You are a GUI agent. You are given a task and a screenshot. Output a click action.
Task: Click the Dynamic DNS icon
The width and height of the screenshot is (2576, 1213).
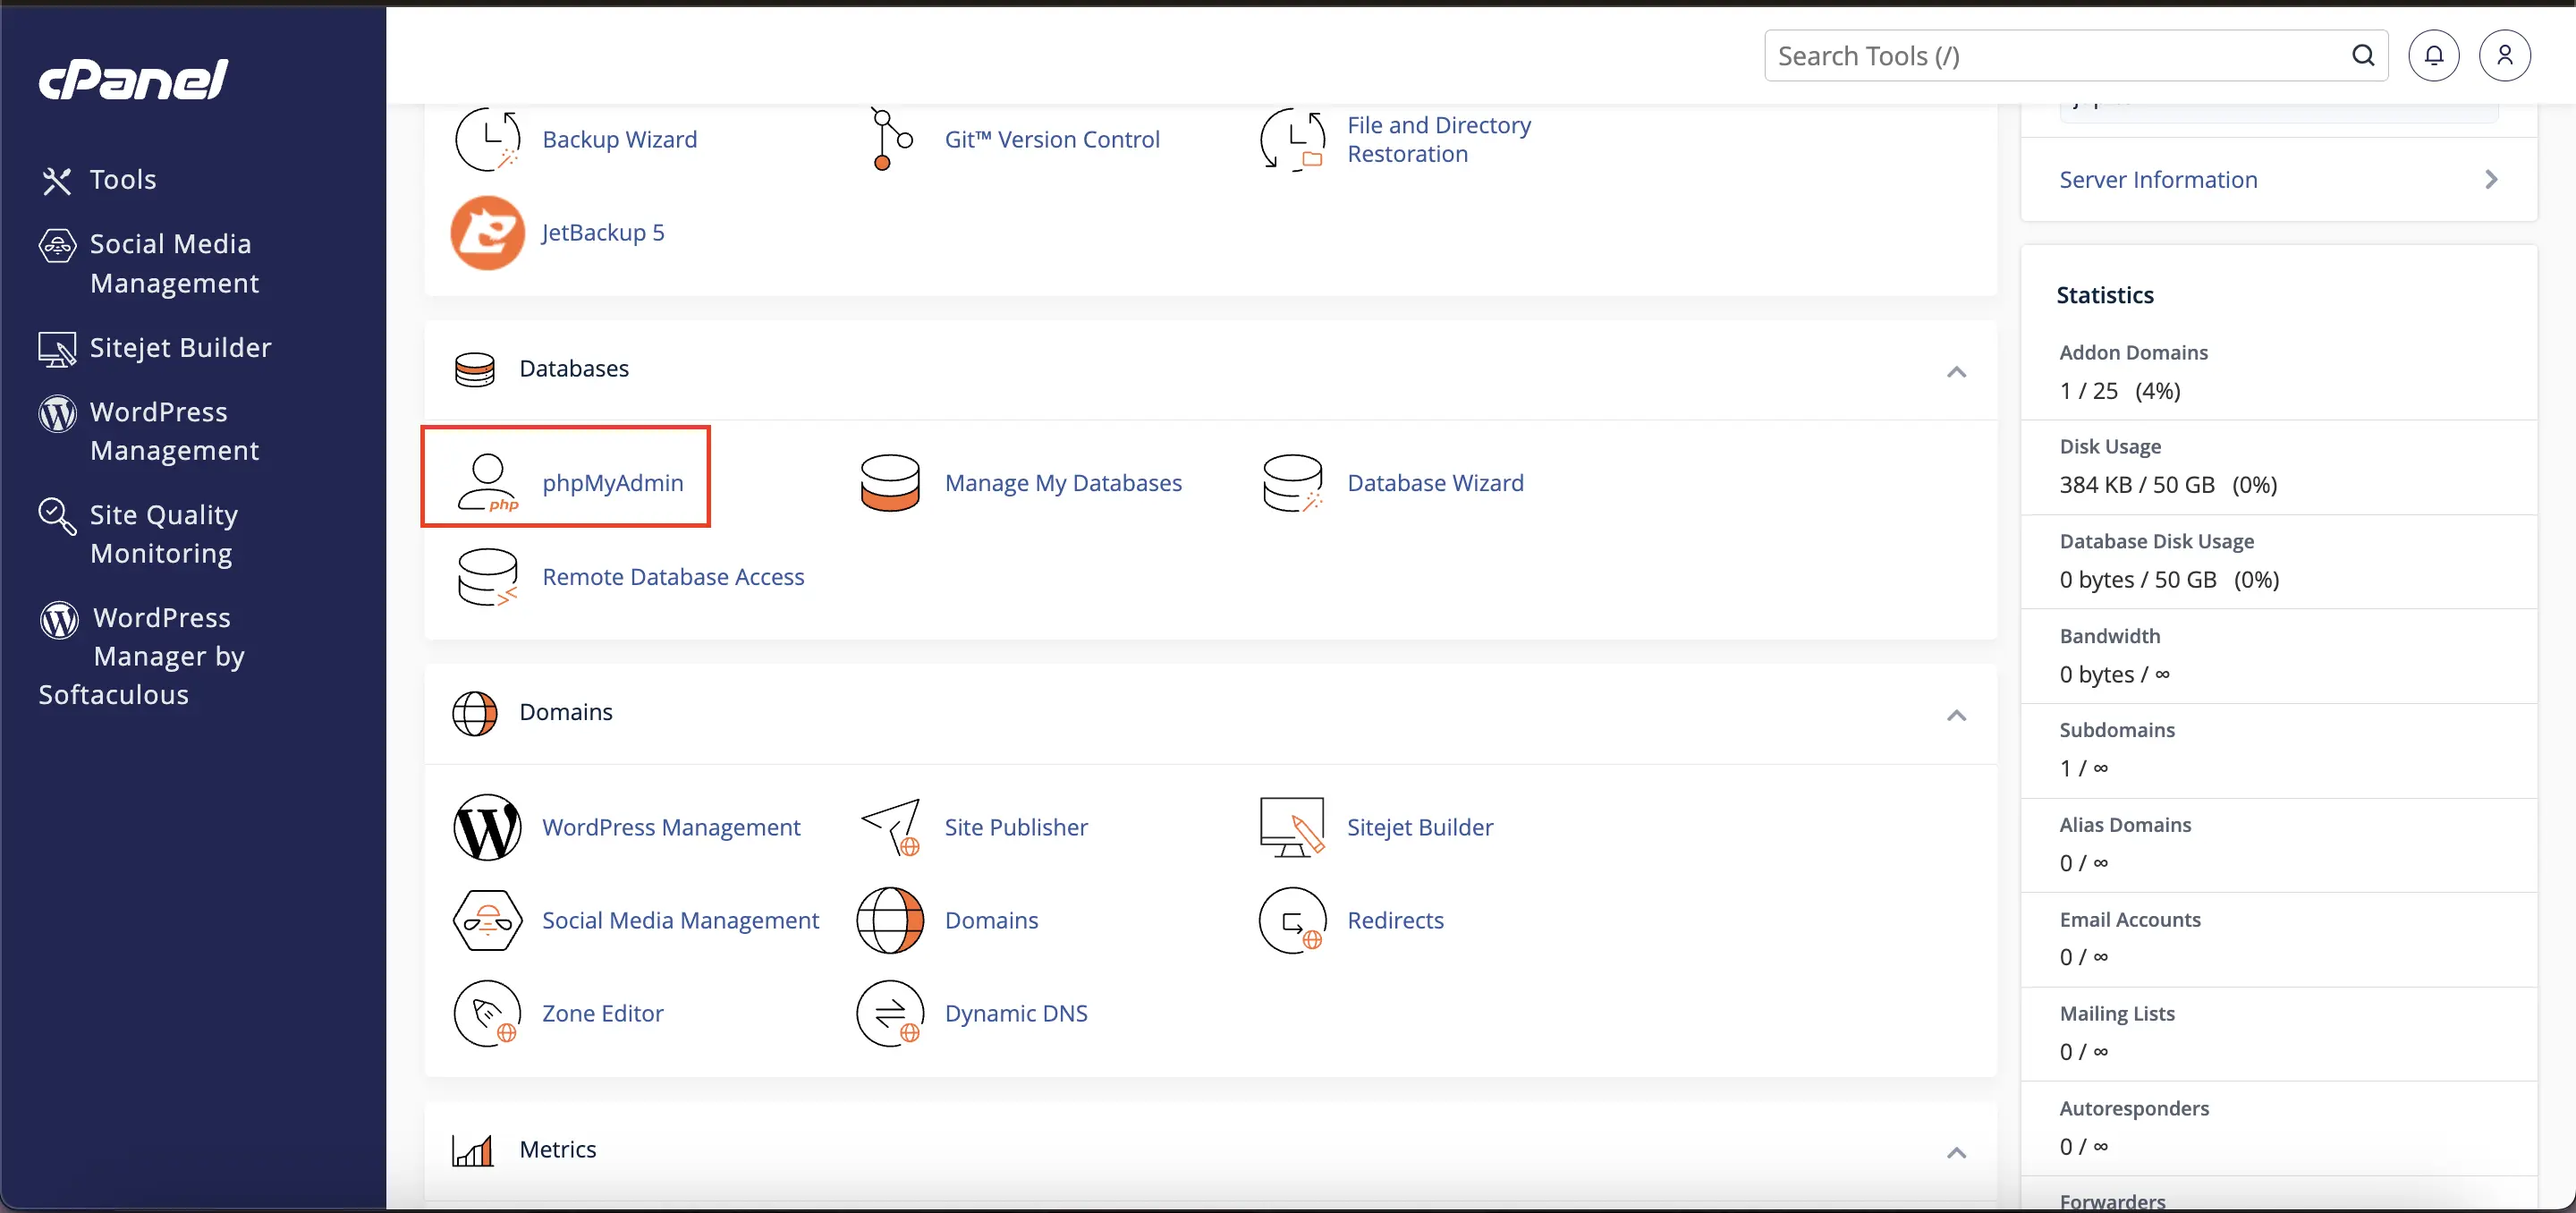click(x=890, y=1013)
